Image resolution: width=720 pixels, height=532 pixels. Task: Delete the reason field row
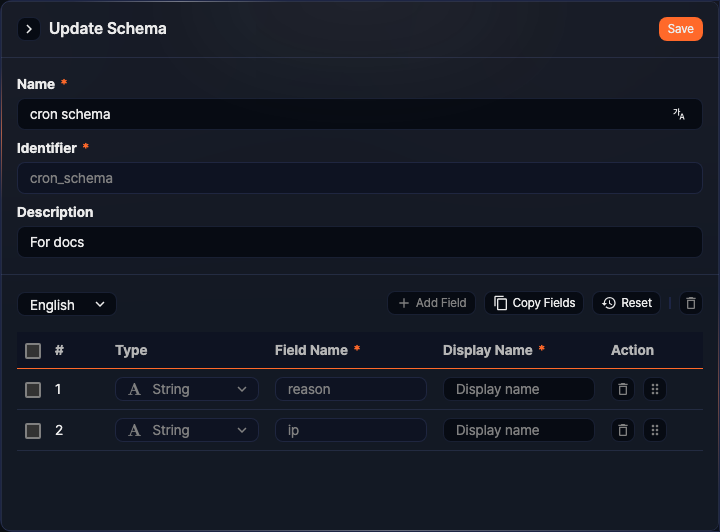(623, 389)
